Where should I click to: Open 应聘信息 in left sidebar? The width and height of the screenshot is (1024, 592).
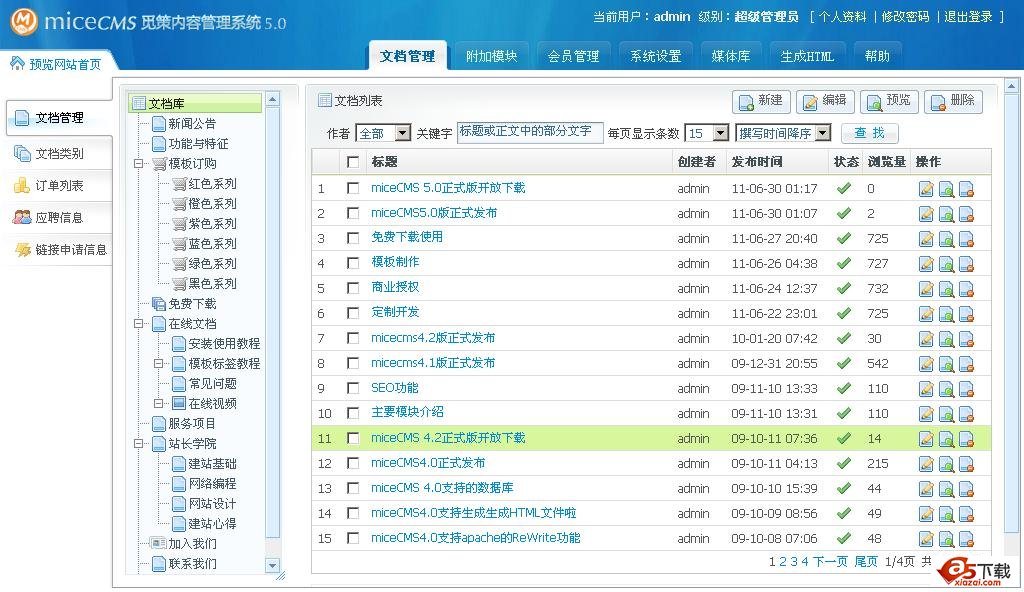click(59, 218)
